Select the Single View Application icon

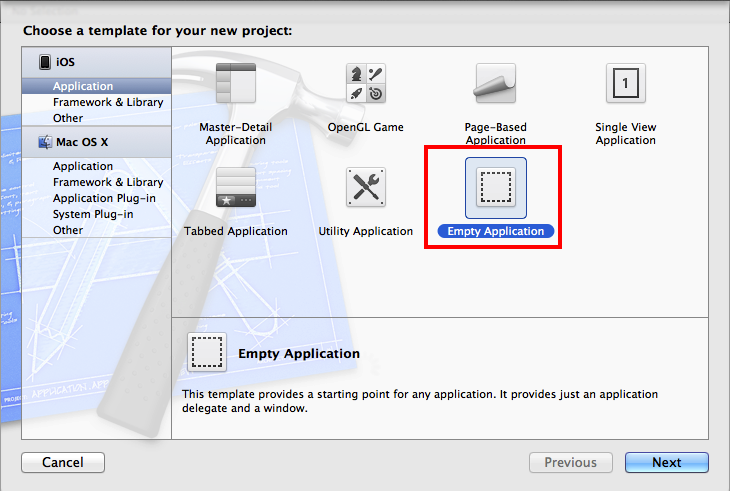(x=626, y=83)
